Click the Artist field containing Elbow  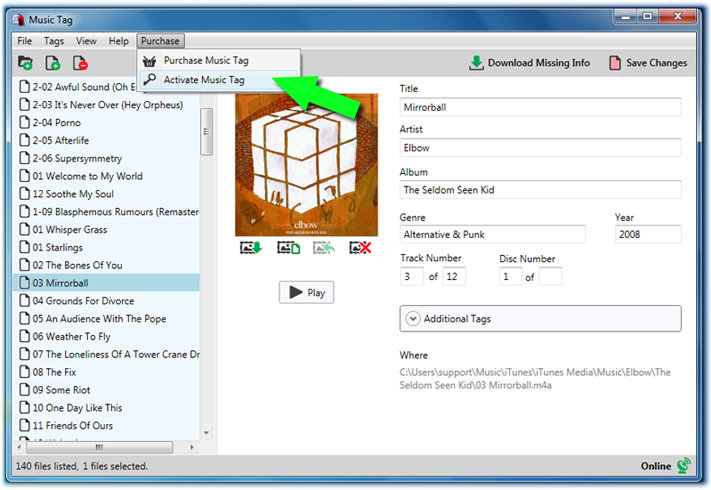click(x=540, y=148)
